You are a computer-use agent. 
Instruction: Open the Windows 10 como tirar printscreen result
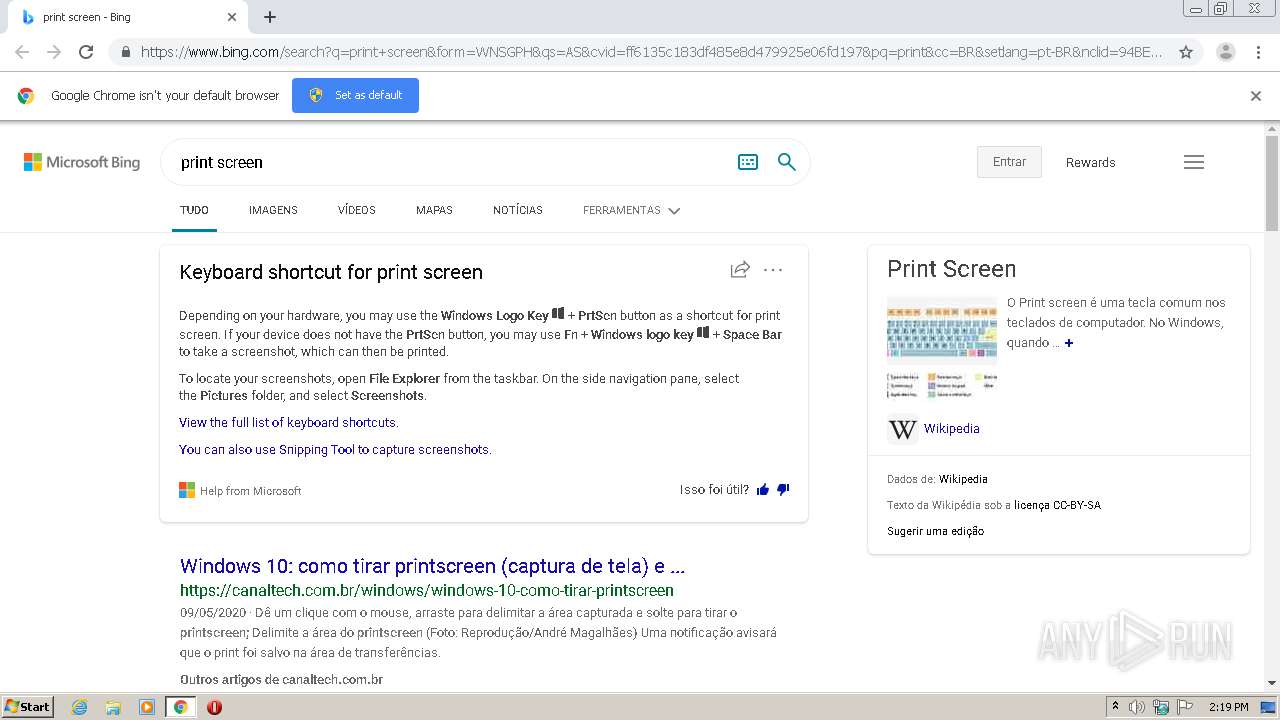pos(432,566)
